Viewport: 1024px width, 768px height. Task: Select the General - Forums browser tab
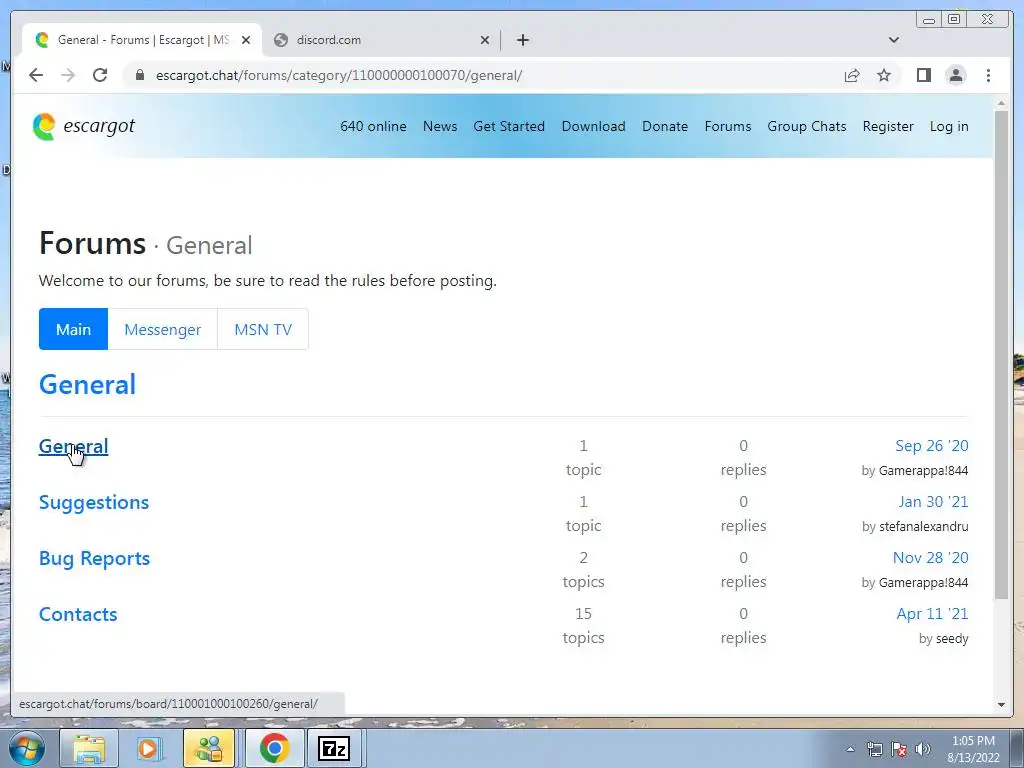tap(142, 40)
